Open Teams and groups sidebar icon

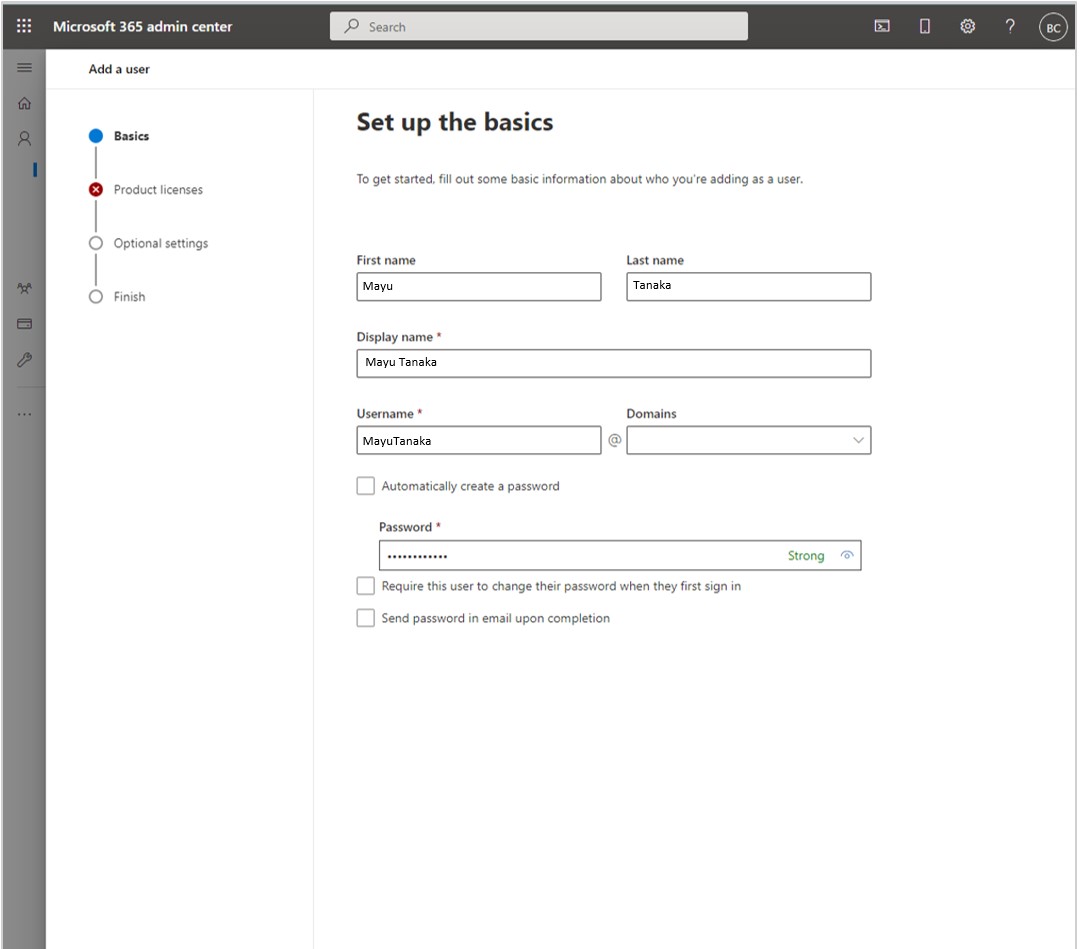tap(25, 288)
